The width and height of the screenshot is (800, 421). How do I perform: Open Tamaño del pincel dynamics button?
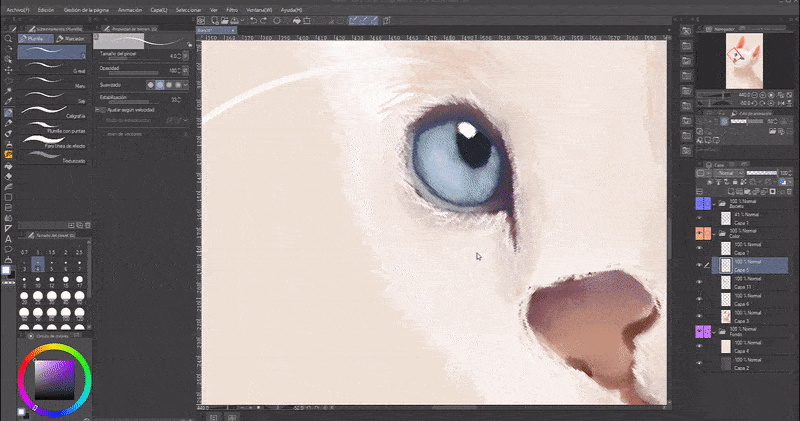(186, 56)
